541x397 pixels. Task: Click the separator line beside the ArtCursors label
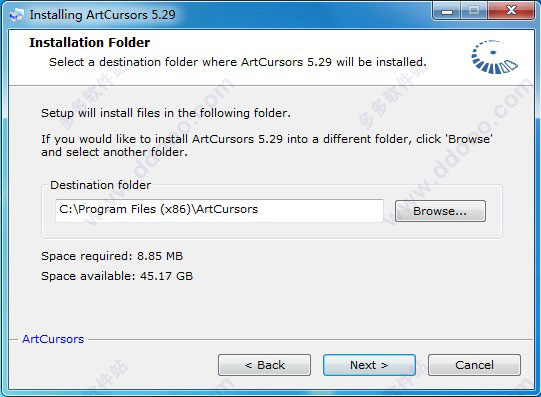coord(311,339)
